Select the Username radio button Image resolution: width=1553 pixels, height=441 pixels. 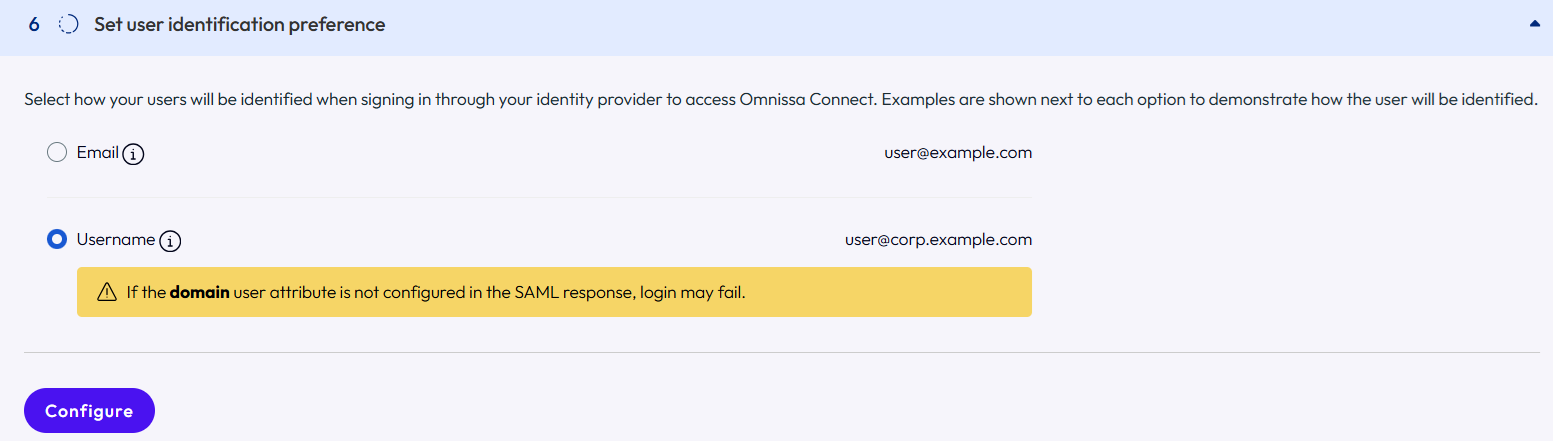tap(57, 240)
